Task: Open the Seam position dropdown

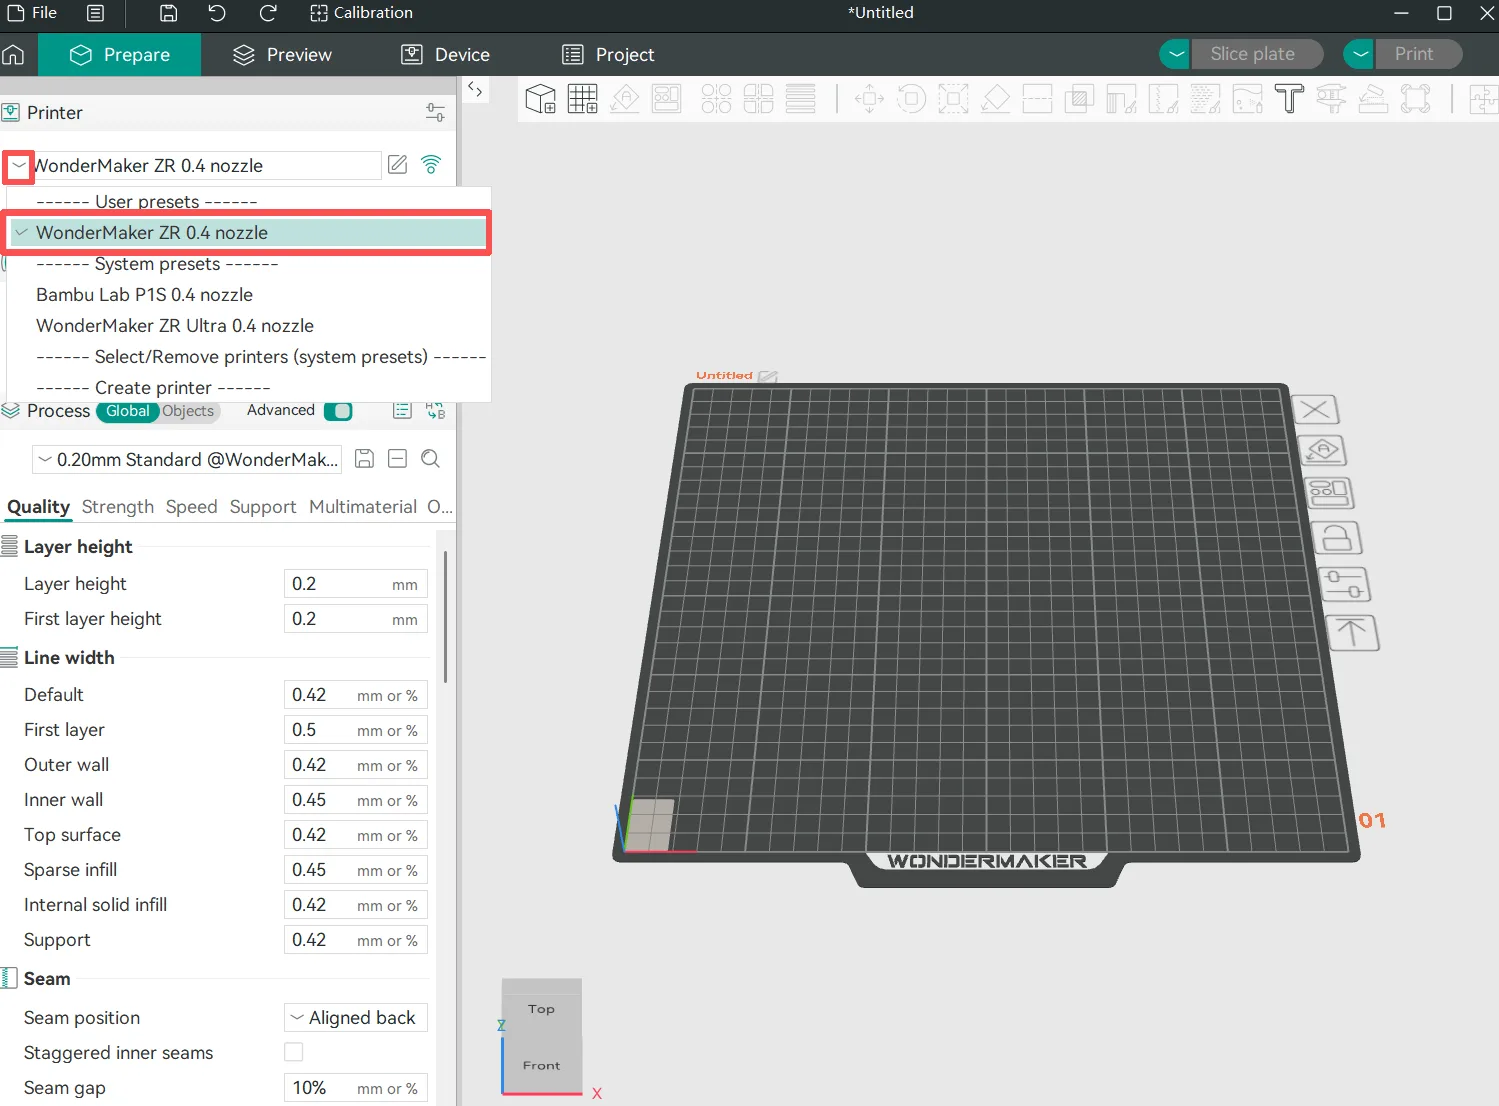Action: tap(356, 1017)
